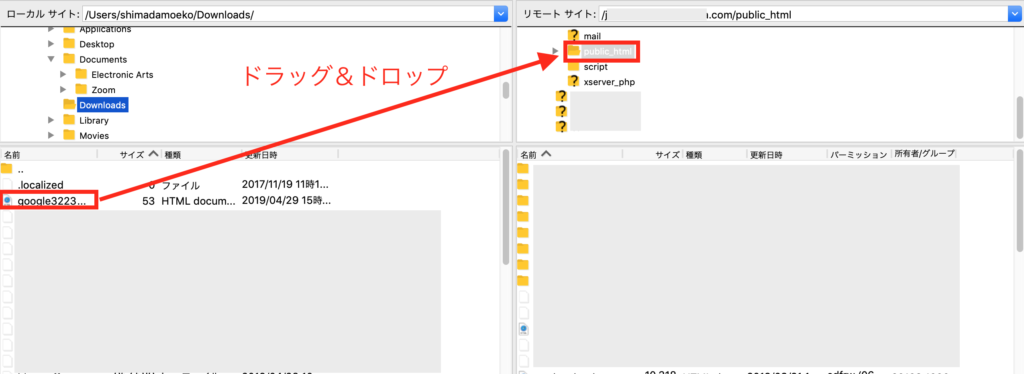Viewport: 1024px width, 374px height.
Task: Click the HTML docum... type cell
Action: point(198,201)
